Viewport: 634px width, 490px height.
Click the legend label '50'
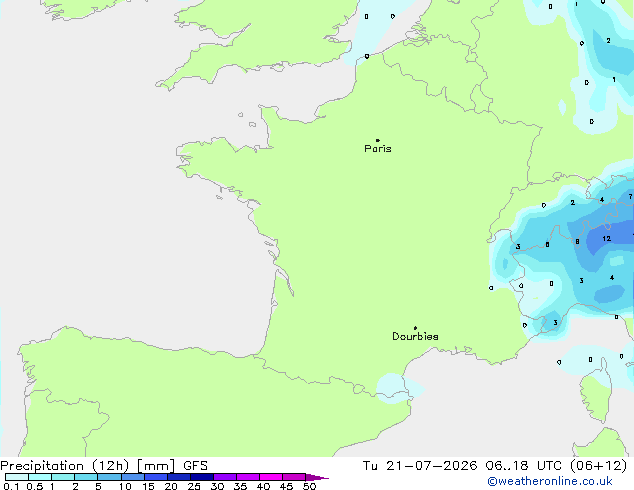pyautogui.click(x=309, y=486)
